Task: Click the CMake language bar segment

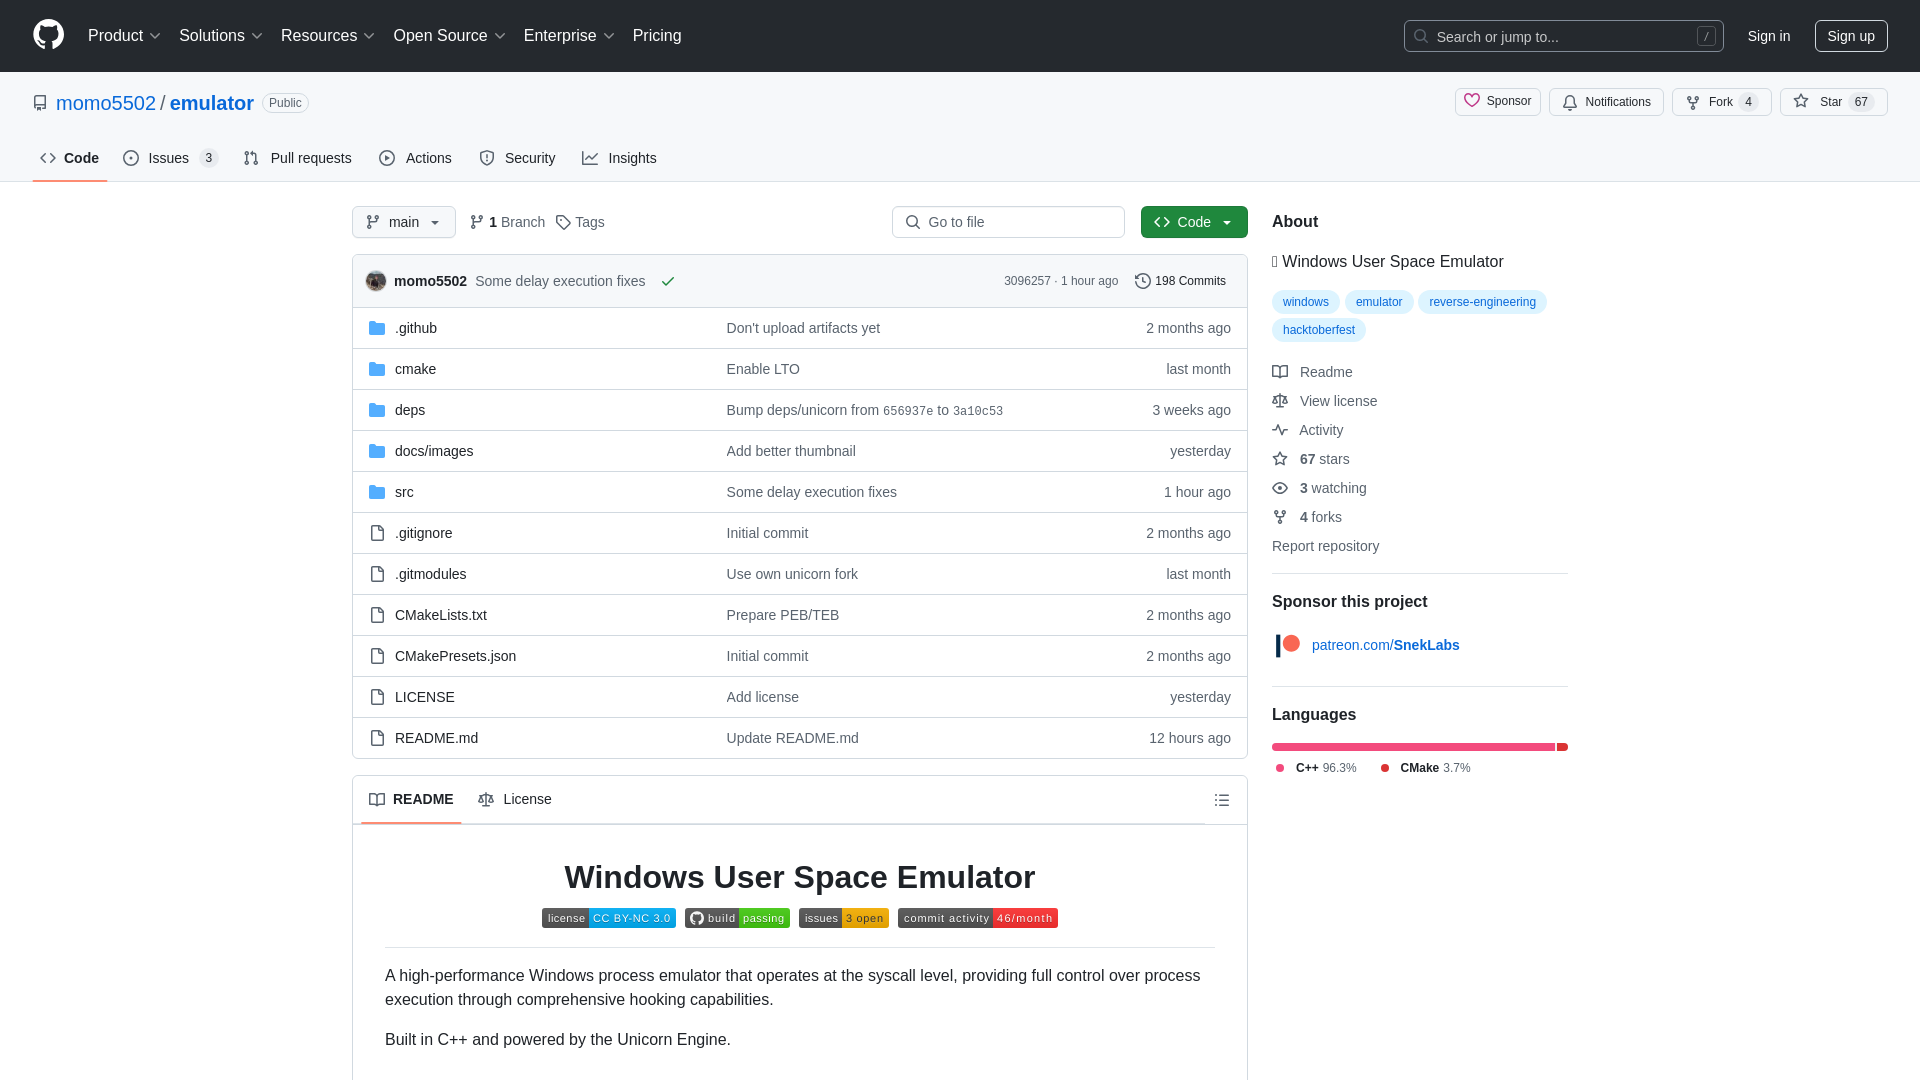Action: coord(1562,747)
